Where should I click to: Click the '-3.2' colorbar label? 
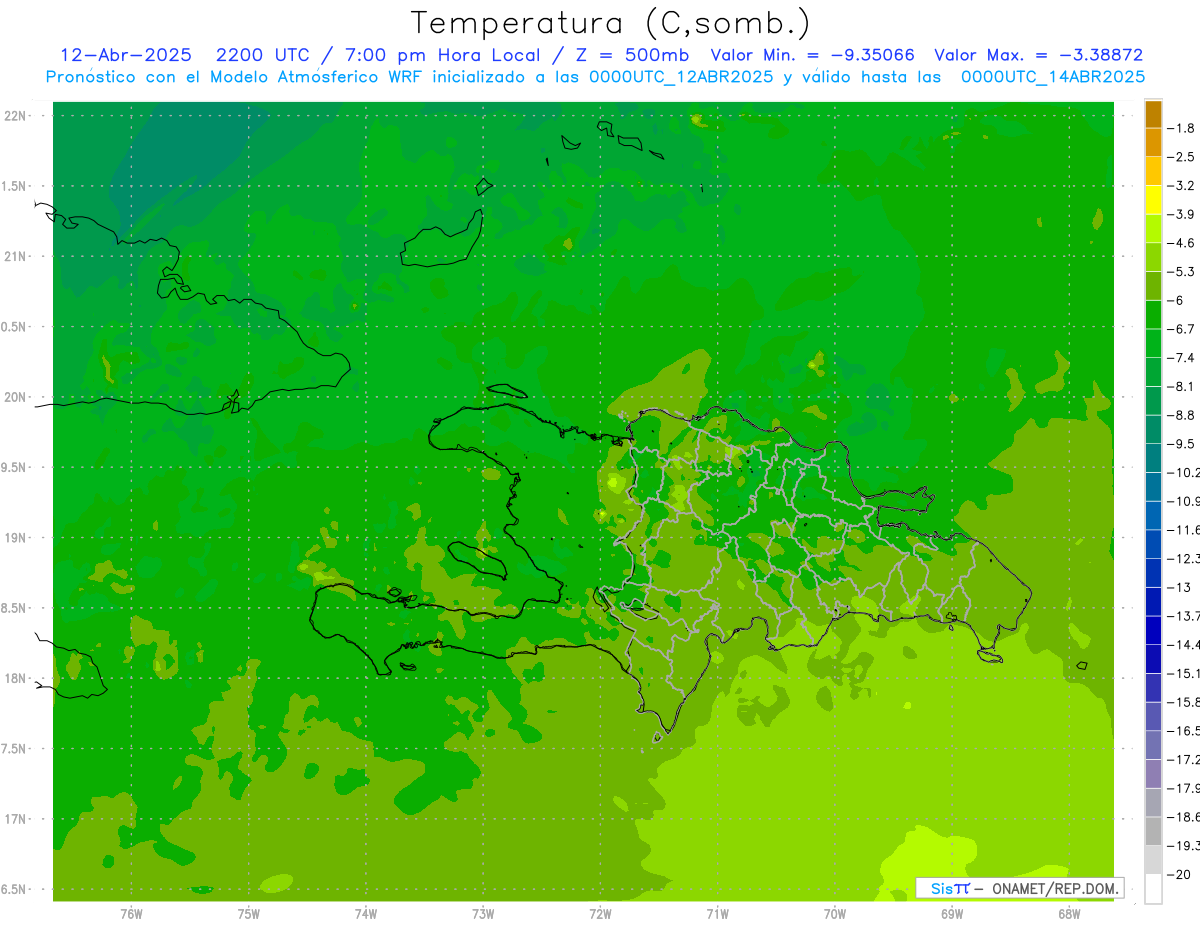(x=1182, y=186)
